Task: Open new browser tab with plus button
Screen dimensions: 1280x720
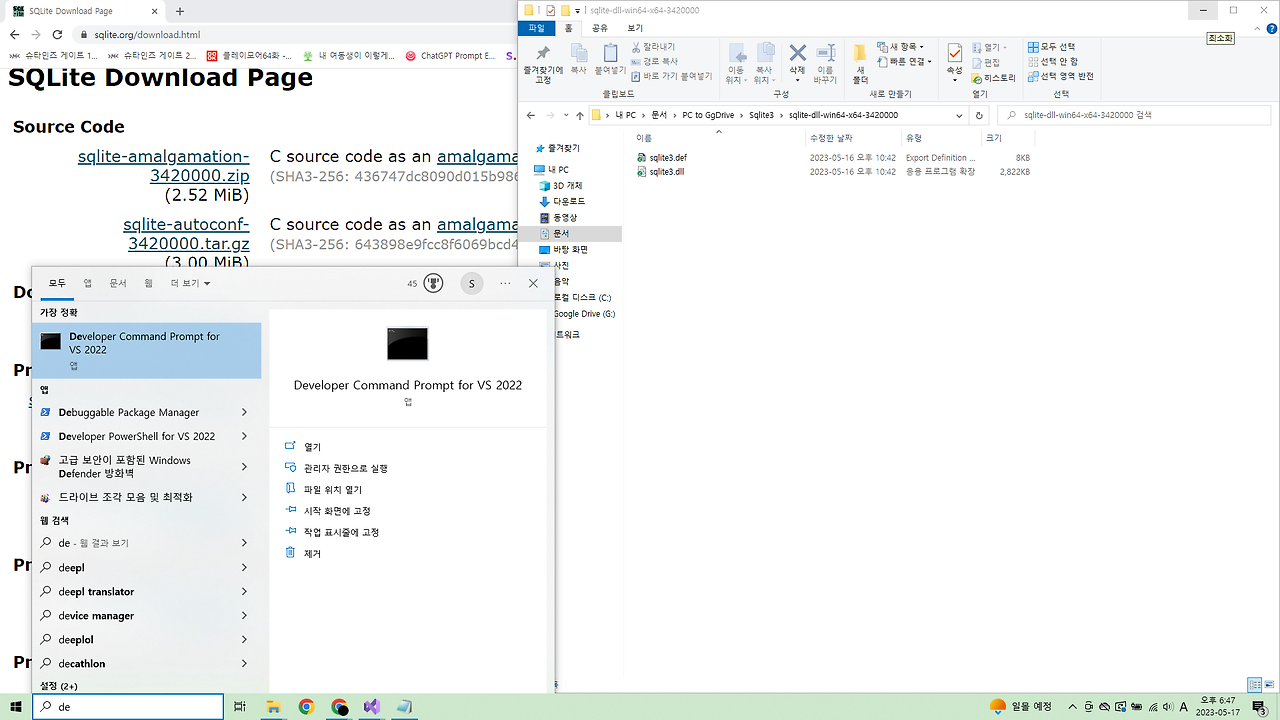Action: pyautogui.click(x=180, y=11)
